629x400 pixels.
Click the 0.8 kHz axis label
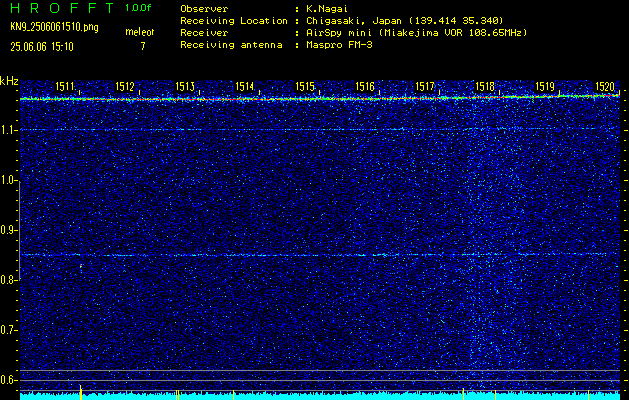tap(8, 280)
